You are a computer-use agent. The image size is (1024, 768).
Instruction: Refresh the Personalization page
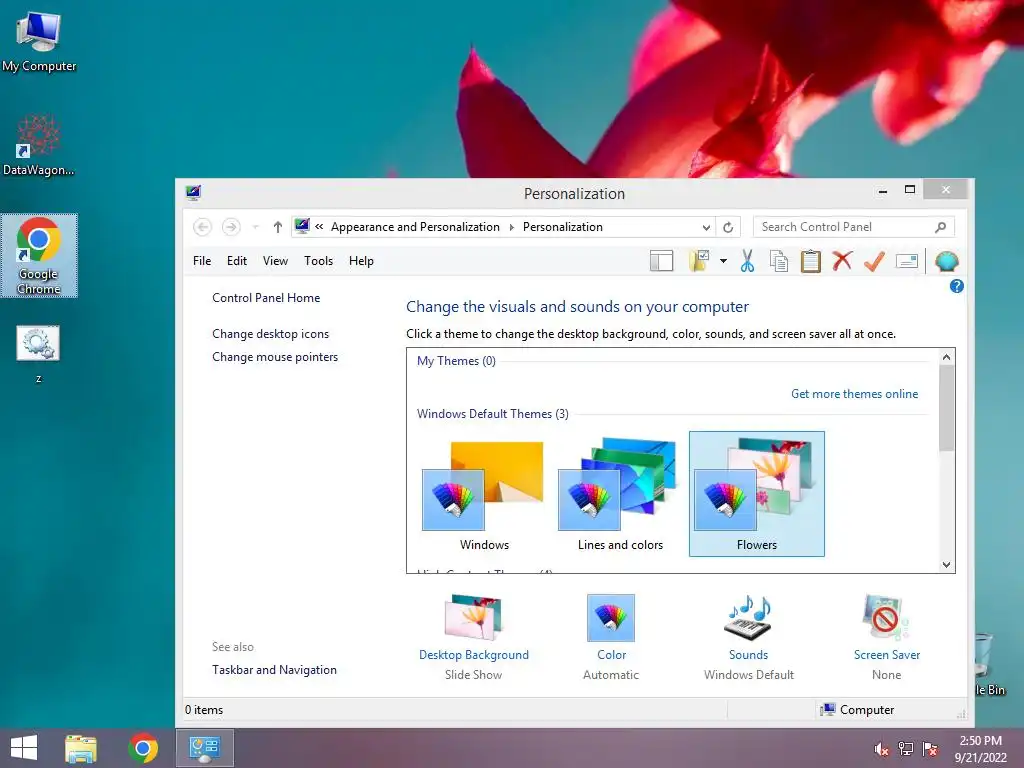coord(728,227)
